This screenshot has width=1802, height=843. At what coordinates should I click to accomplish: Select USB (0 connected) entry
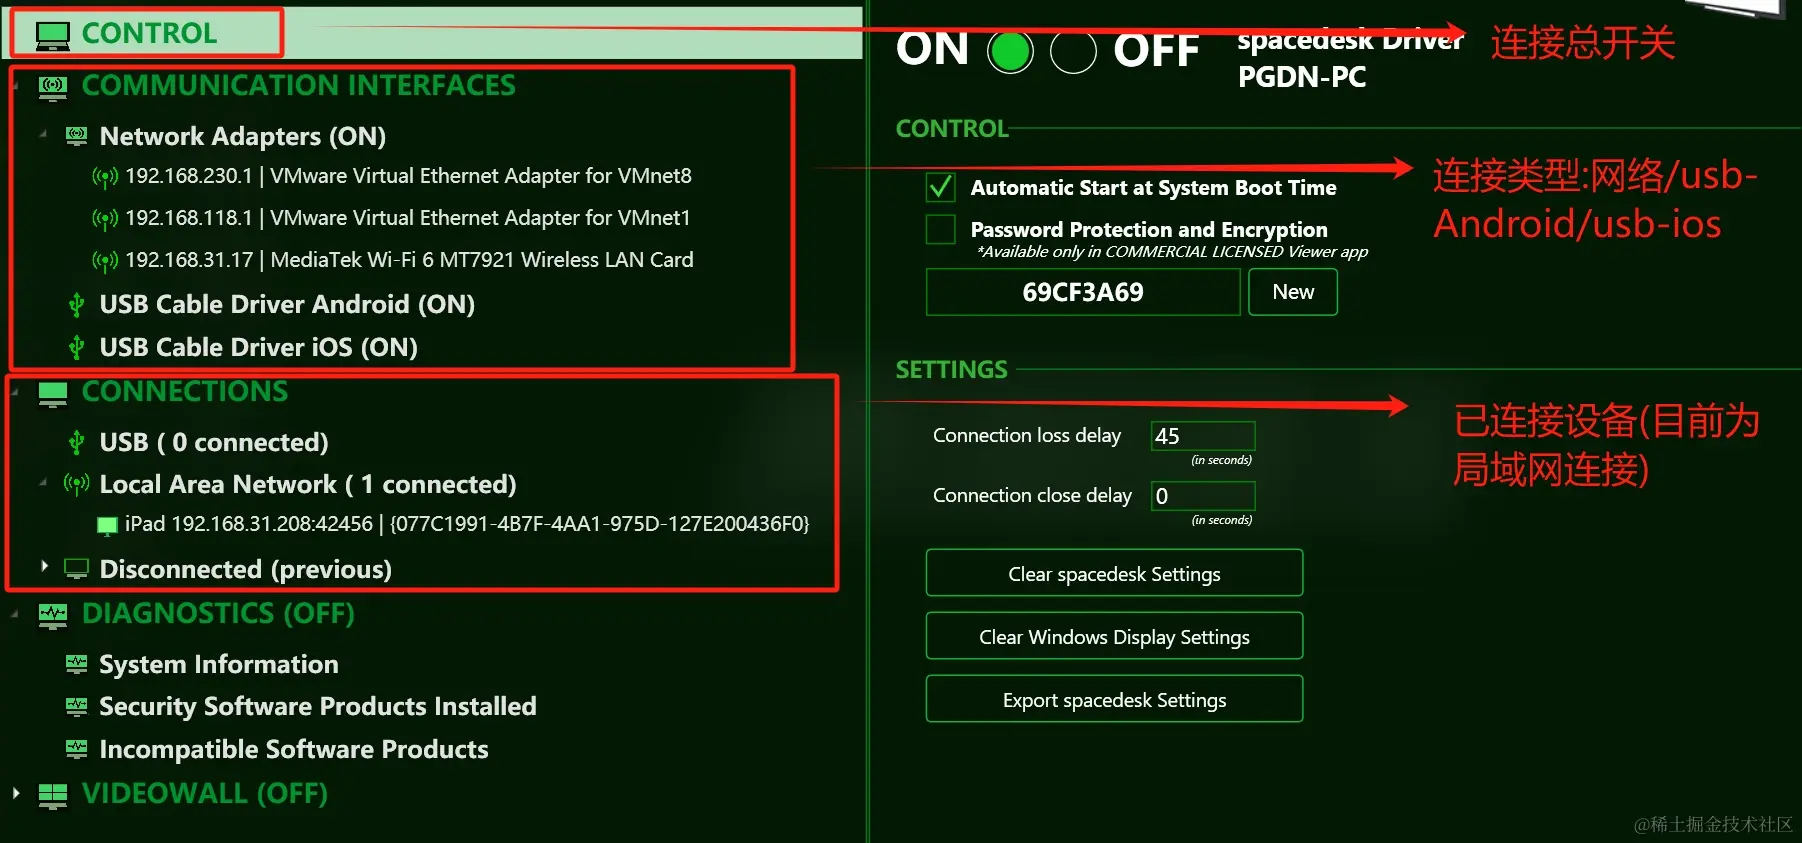[x=214, y=442]
